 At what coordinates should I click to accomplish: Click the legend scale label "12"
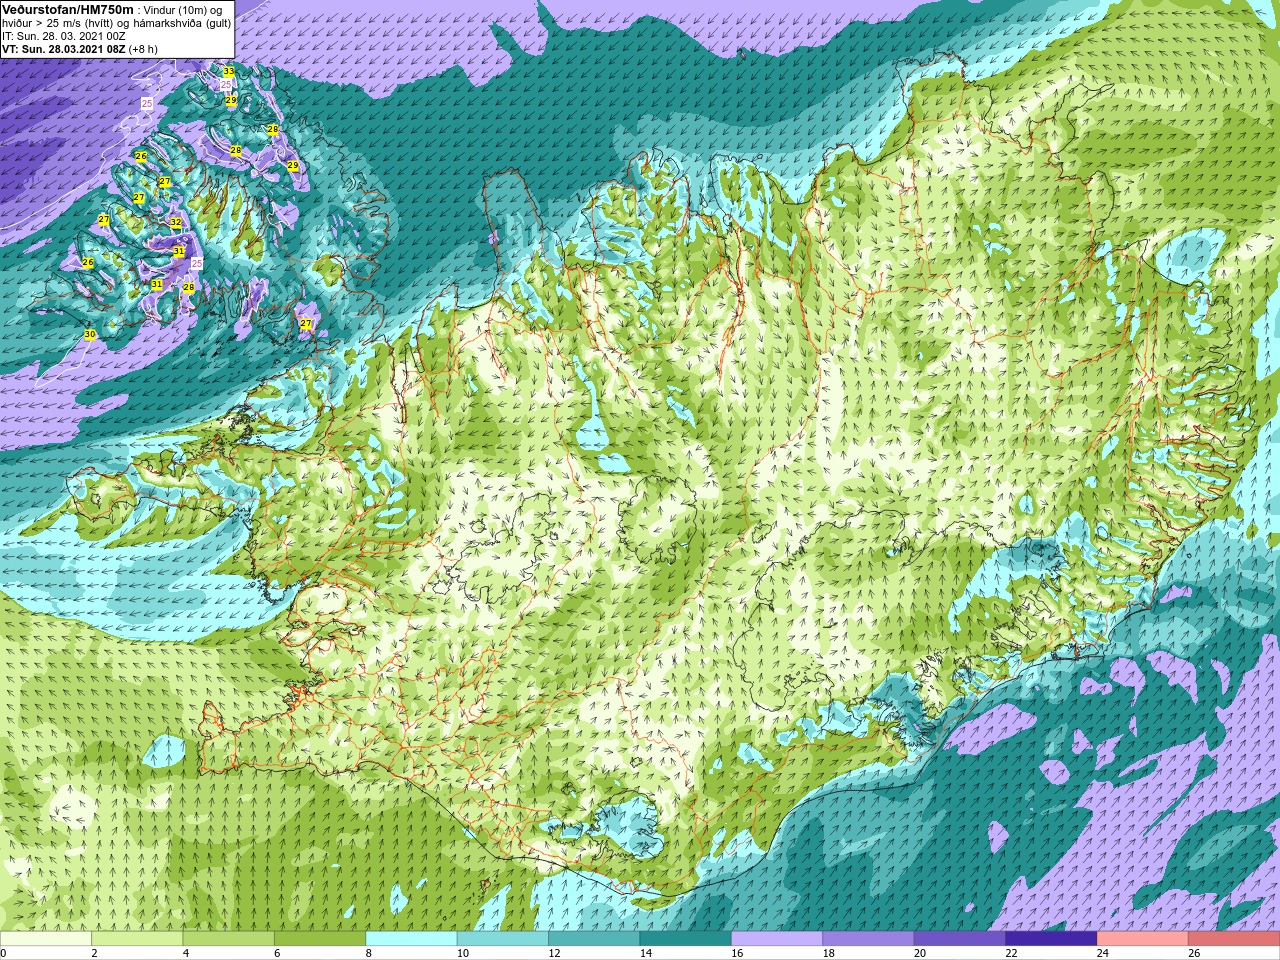point(554,953)
